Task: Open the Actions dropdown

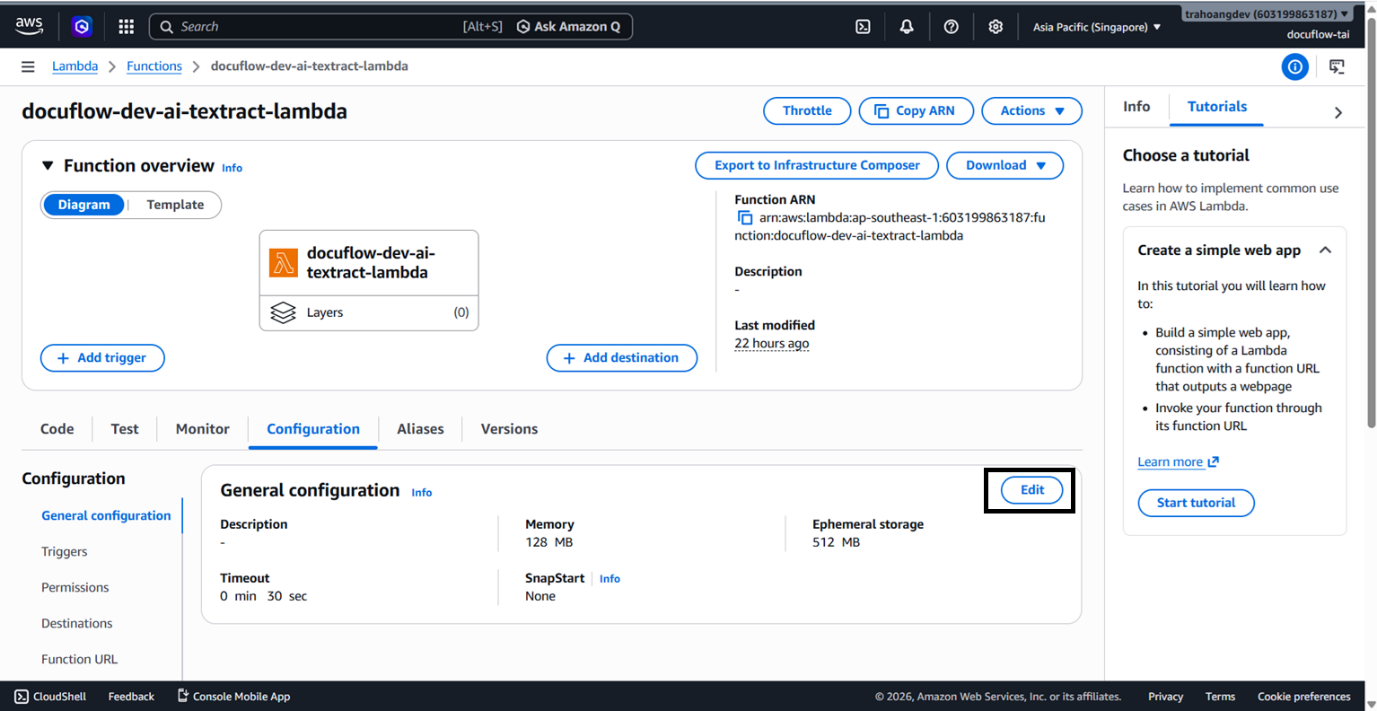Action: tap(1032, 111)
